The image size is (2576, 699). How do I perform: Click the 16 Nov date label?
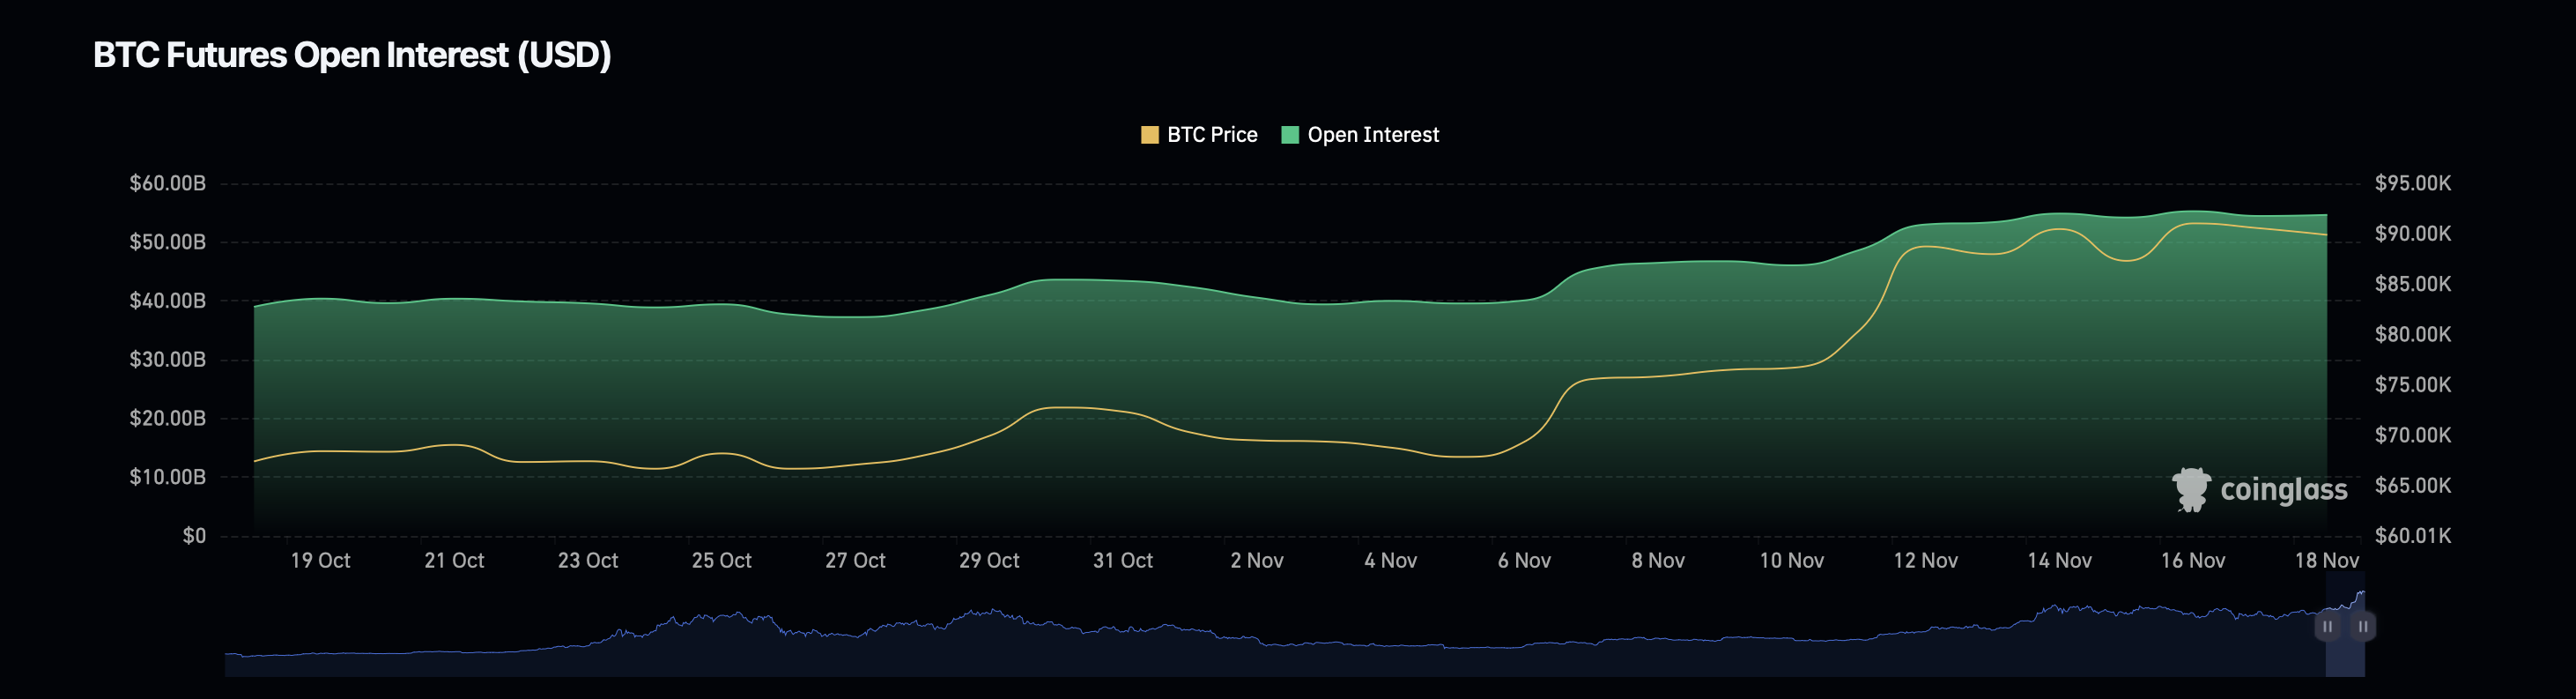pyautogui.click(x=2193, y=561)
